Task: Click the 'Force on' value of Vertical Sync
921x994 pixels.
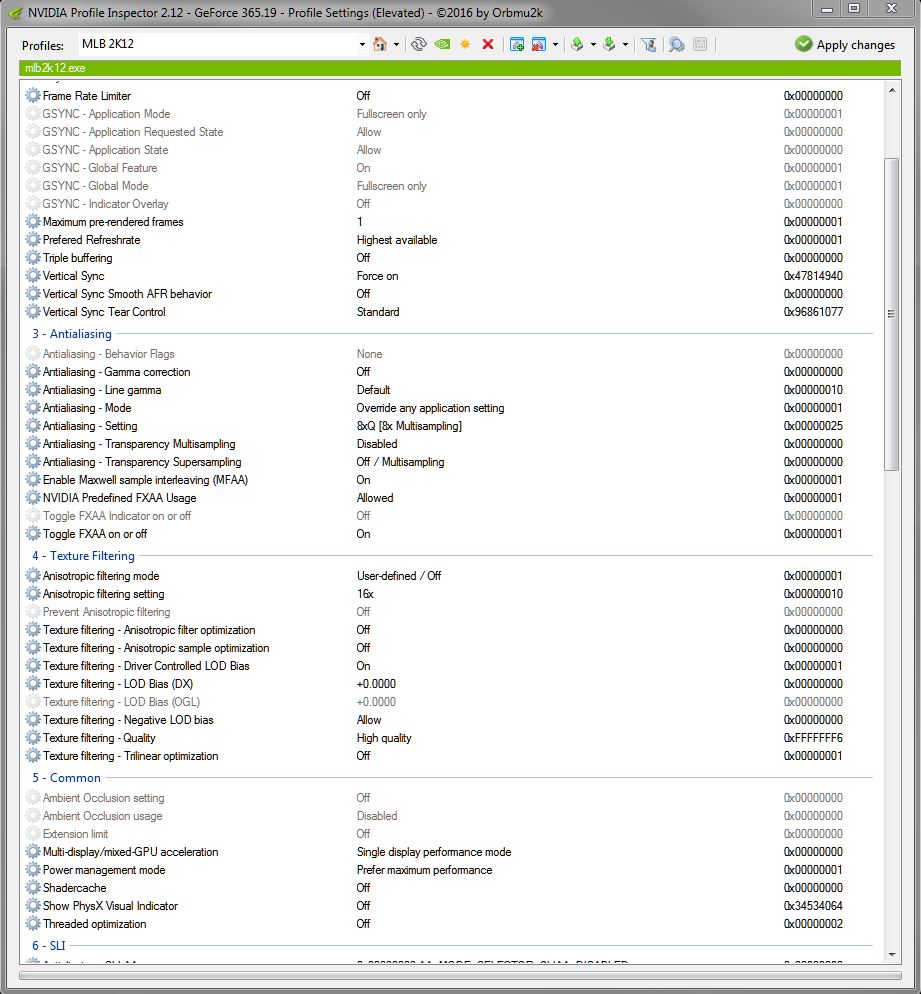Action: [x=378, y=276]
